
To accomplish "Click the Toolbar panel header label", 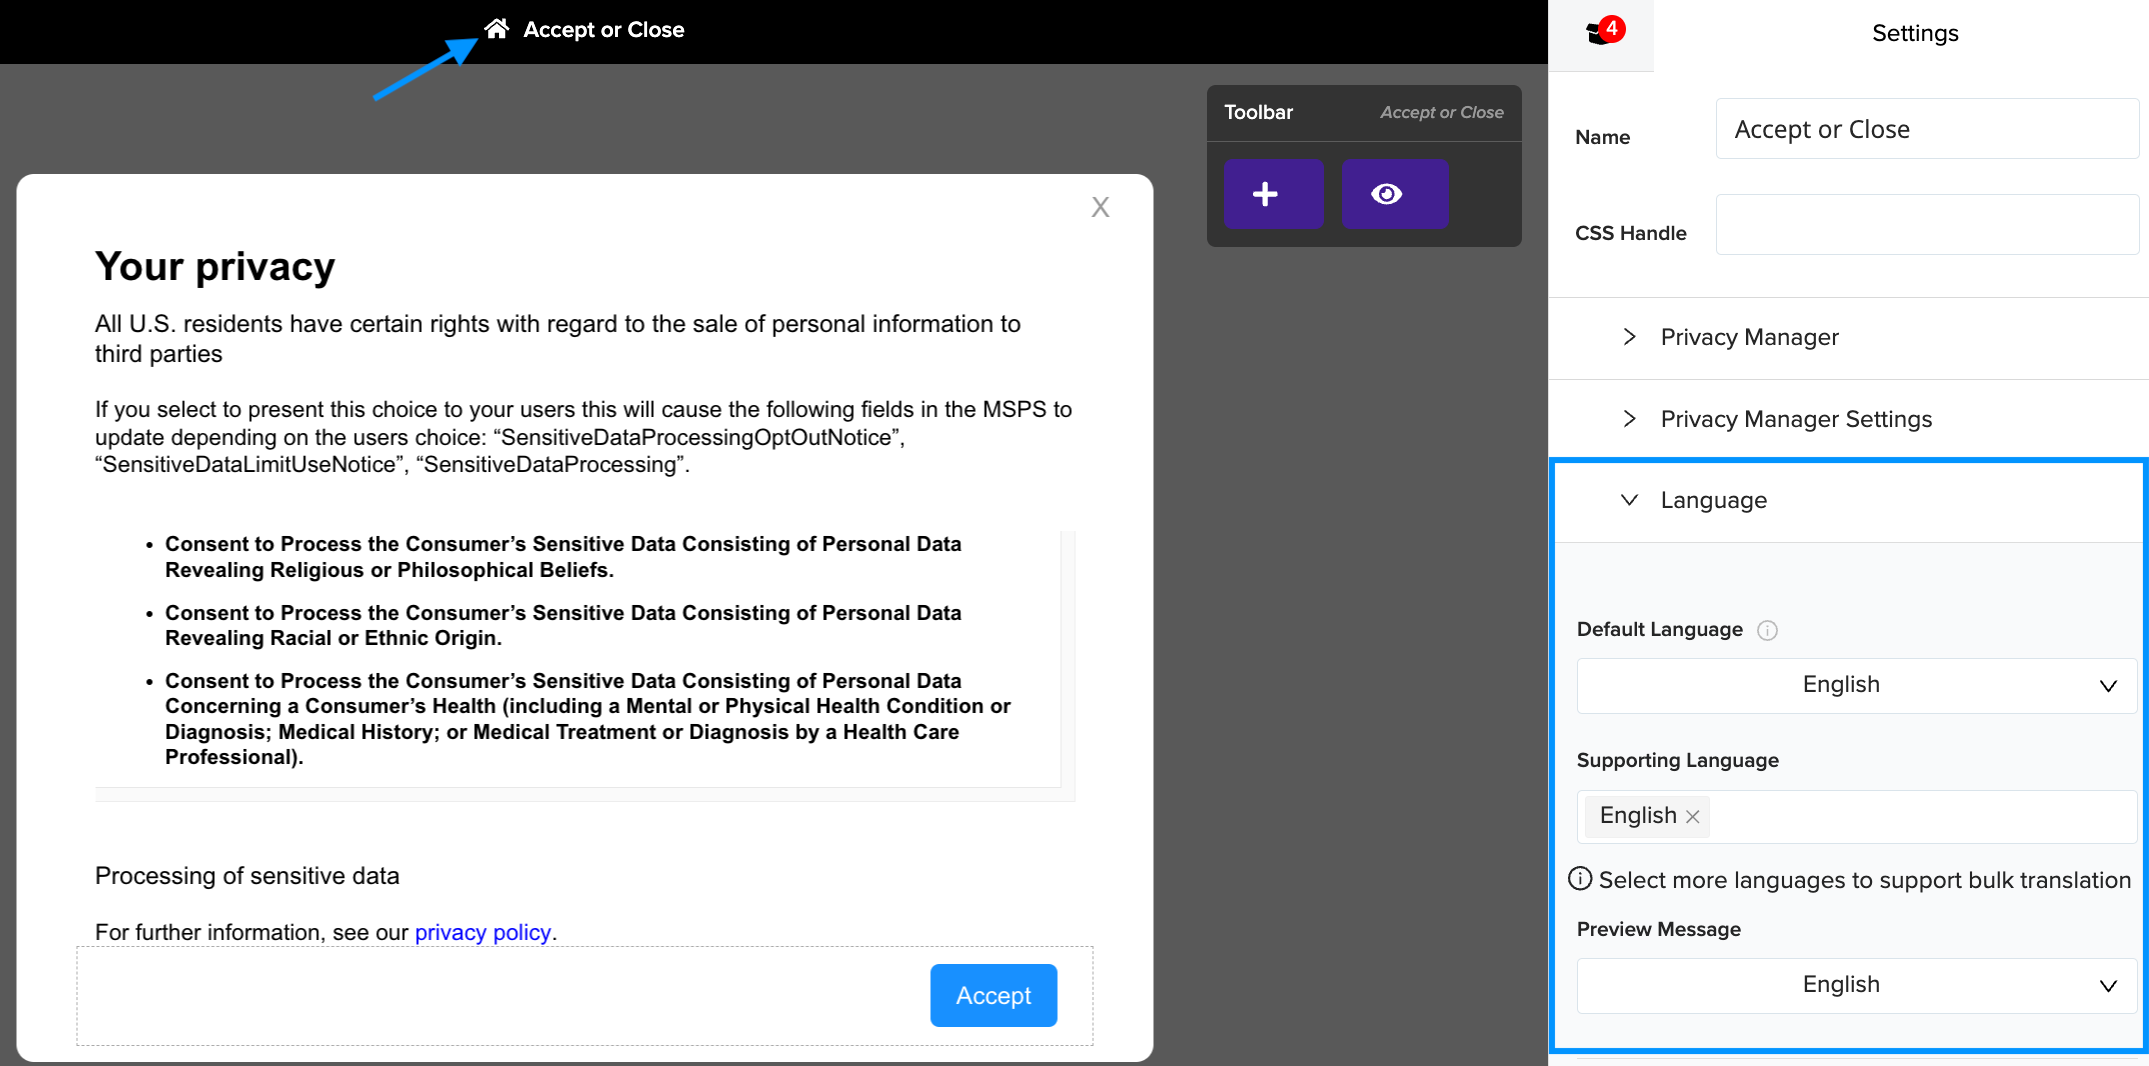I will [1258, 112].
